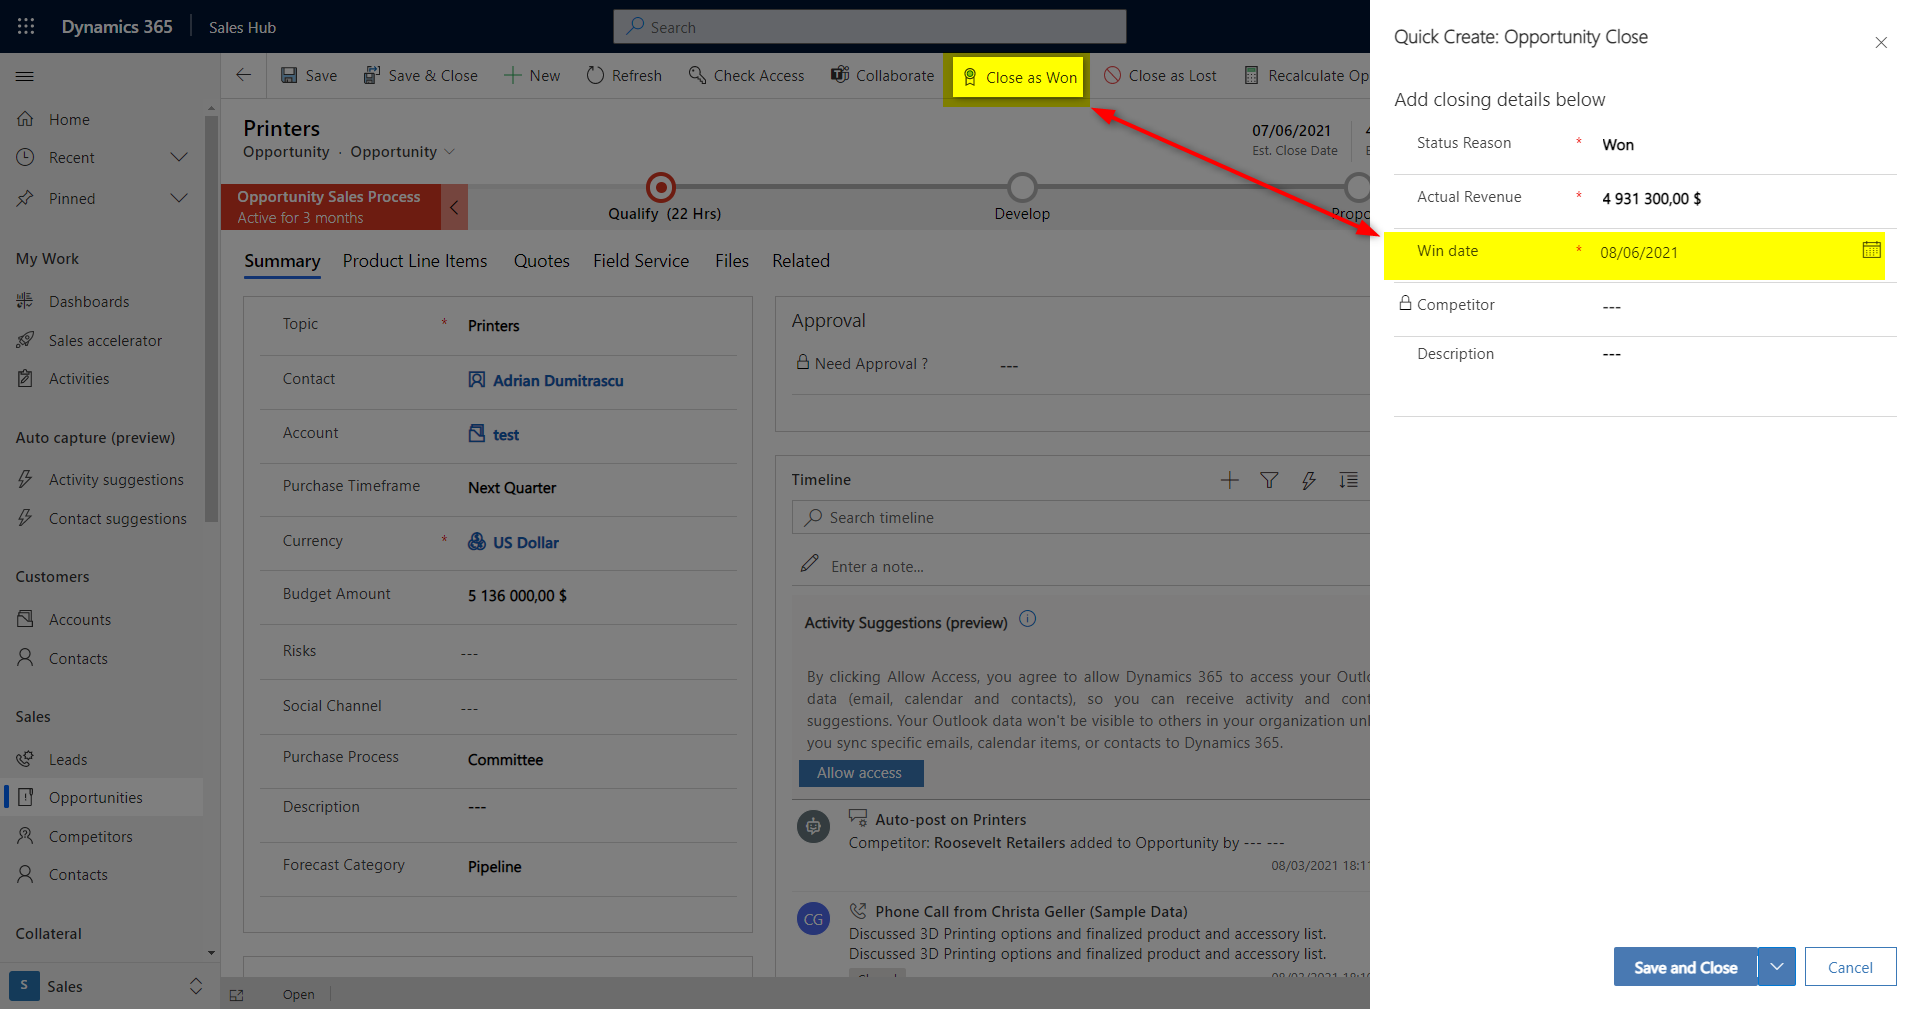Viewport: 1920px width, 1009px height.
Task: Click the Activity Suggestions info icon
Action: tap(1027, 619)
